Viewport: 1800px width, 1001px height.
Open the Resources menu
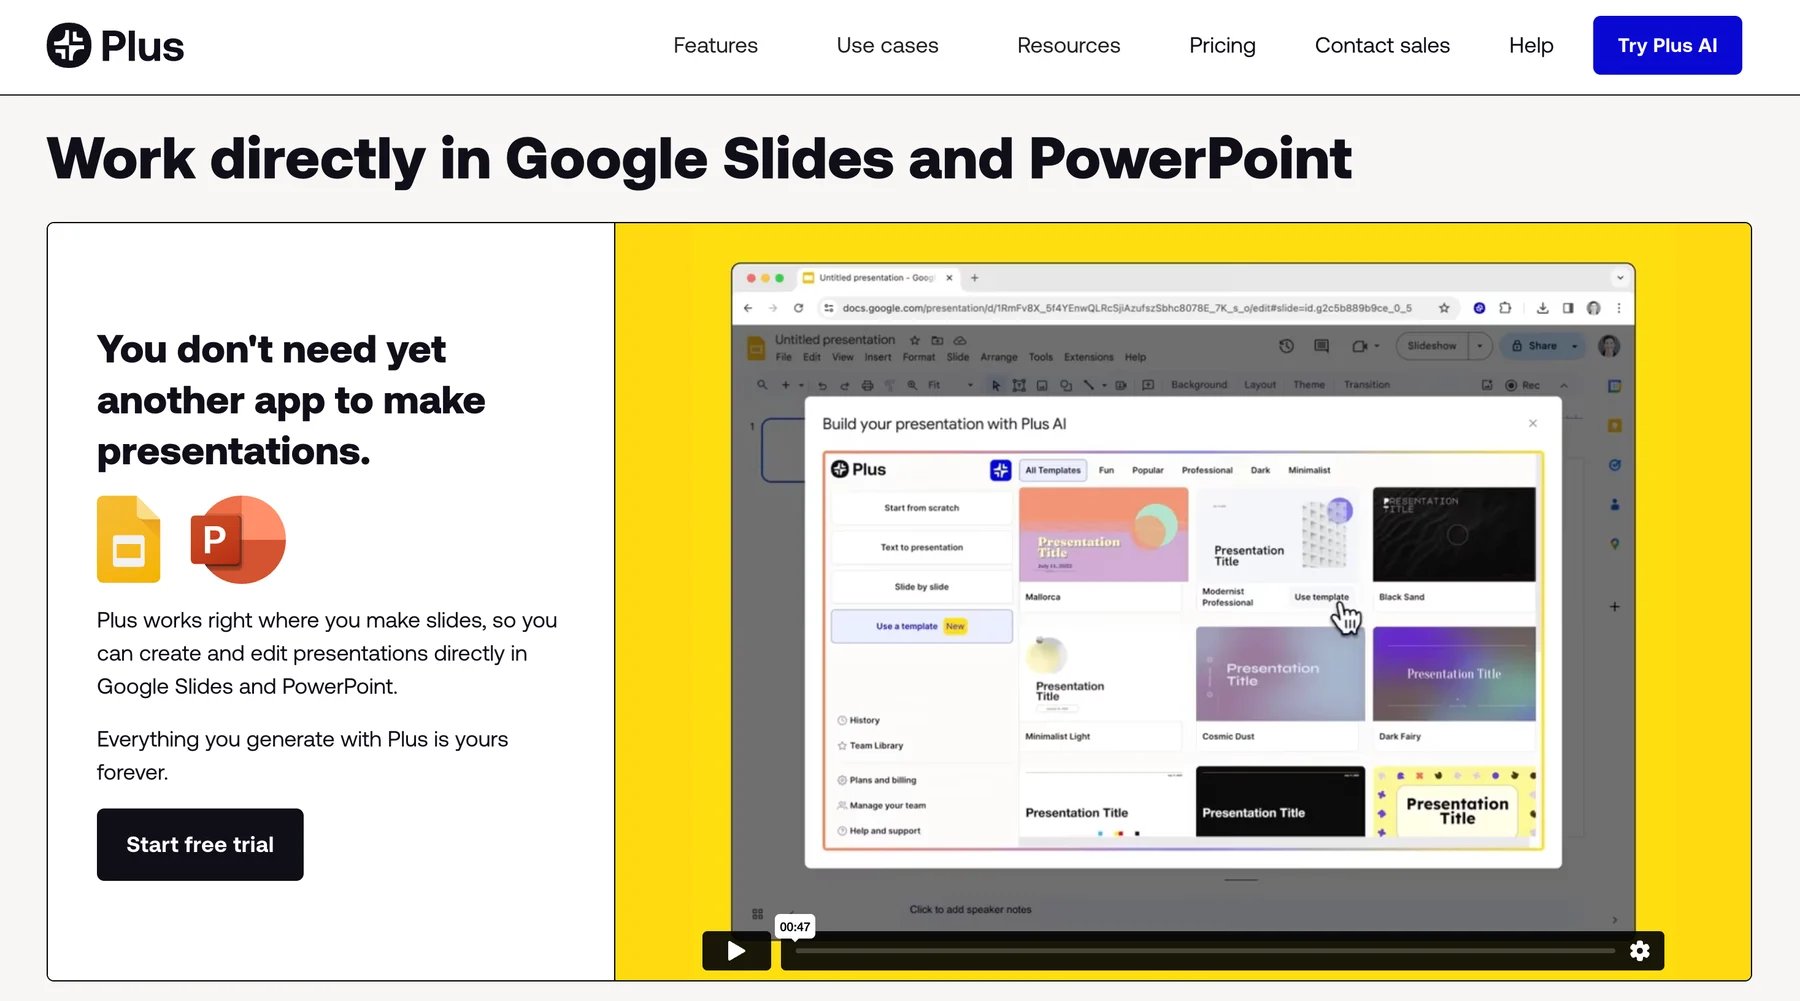coord(1068,45)
